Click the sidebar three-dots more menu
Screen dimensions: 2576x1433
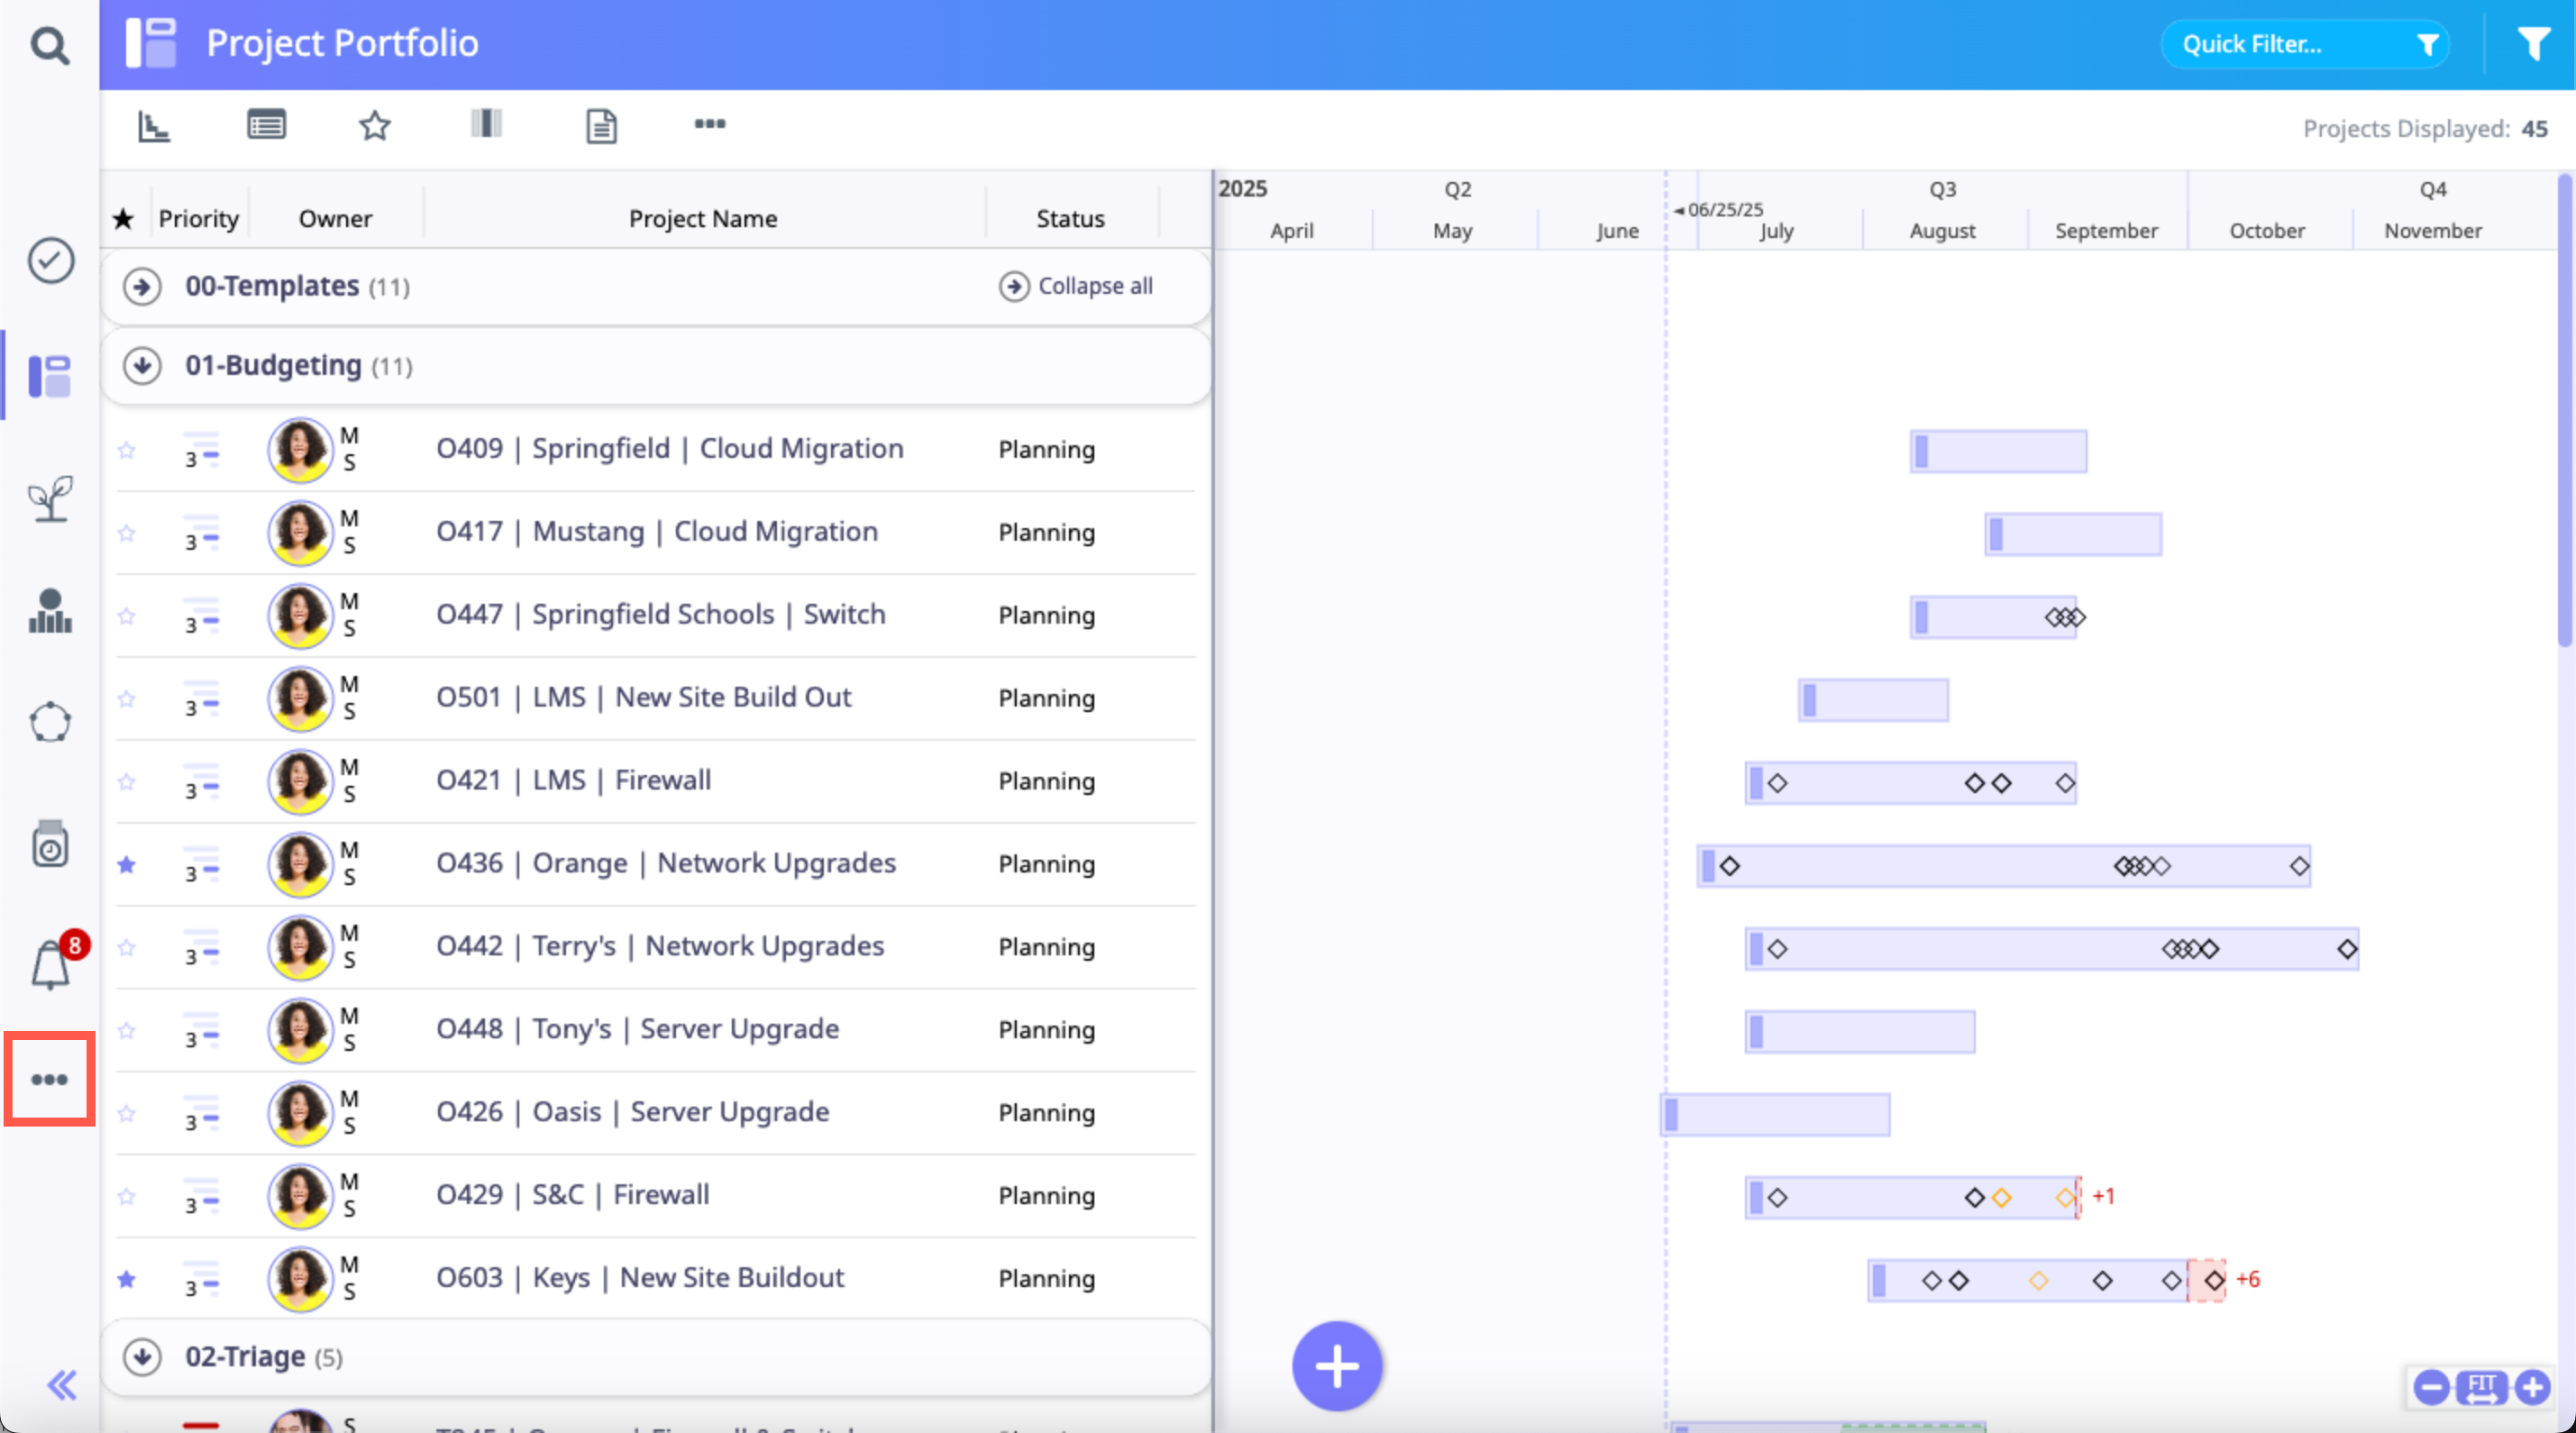[x=49, y=1079]
